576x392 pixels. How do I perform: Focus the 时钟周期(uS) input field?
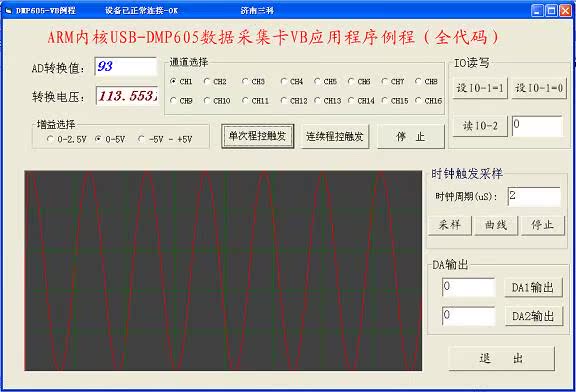point(534,196)
